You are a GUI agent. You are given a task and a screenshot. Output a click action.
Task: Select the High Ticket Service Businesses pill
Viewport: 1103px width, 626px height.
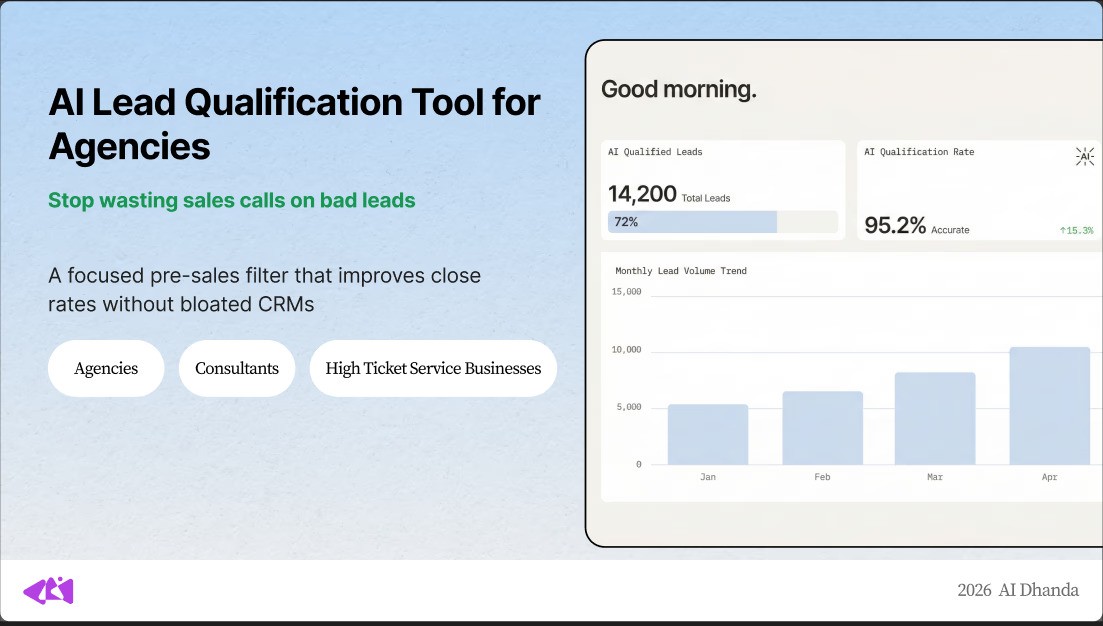point(433,369)
